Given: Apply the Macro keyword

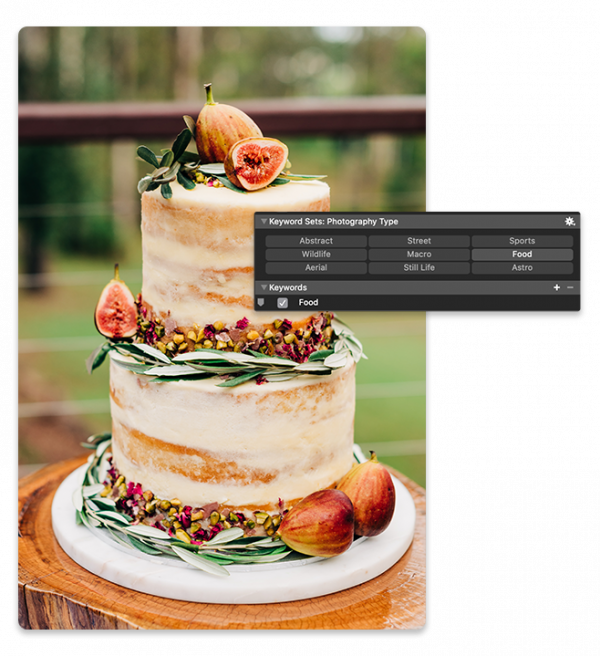Looking at the screenshot, I should [419, 255].
